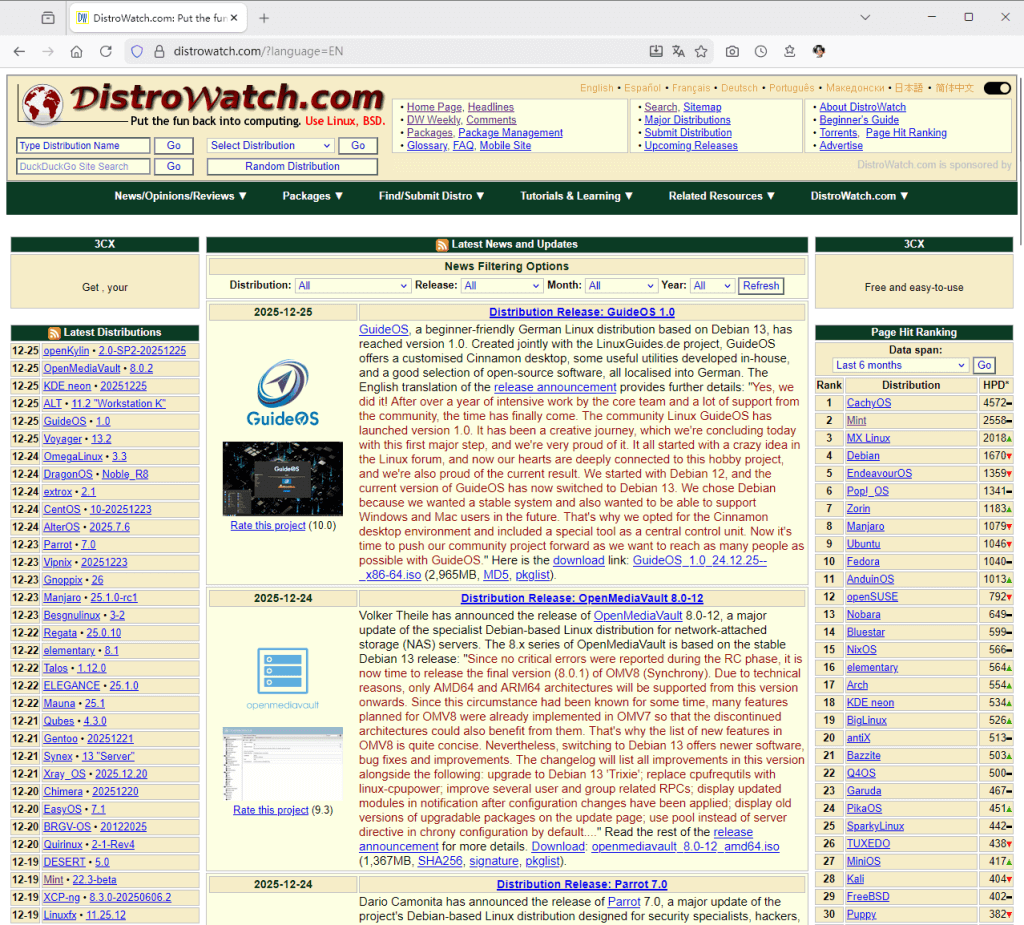The image size is (1024, 925).
Task: Open the extensions icon in toolbar
Action: tap(790, 51)
